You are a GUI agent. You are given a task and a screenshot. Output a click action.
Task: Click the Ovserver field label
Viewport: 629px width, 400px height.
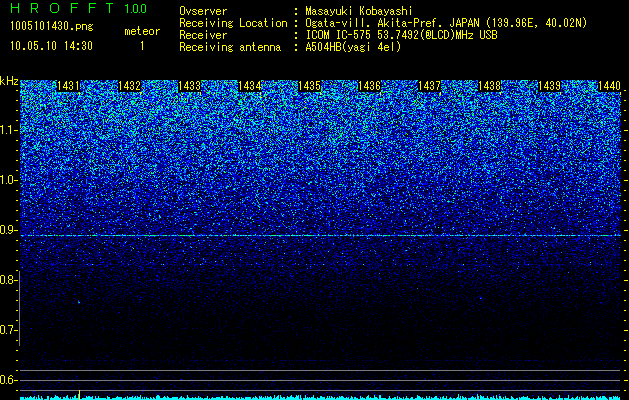pos(203,11)
